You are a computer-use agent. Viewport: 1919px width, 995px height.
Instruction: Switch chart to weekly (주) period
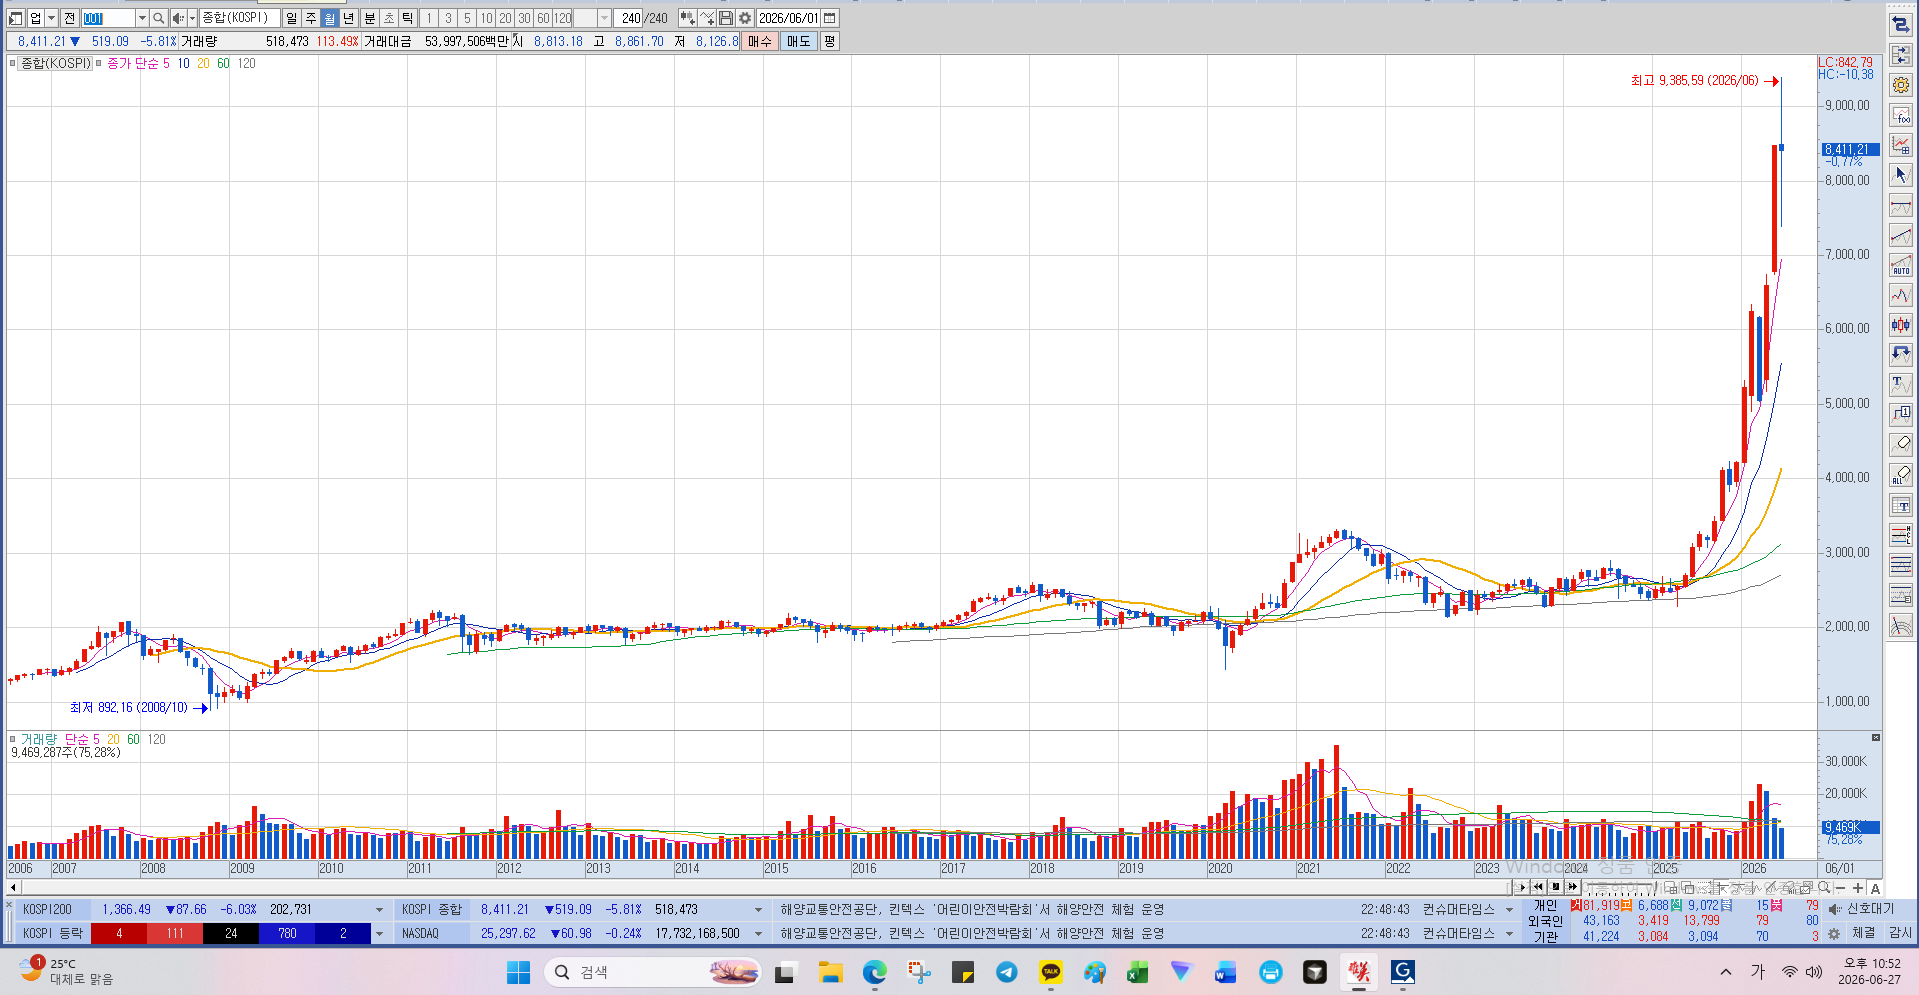[310, 18]
